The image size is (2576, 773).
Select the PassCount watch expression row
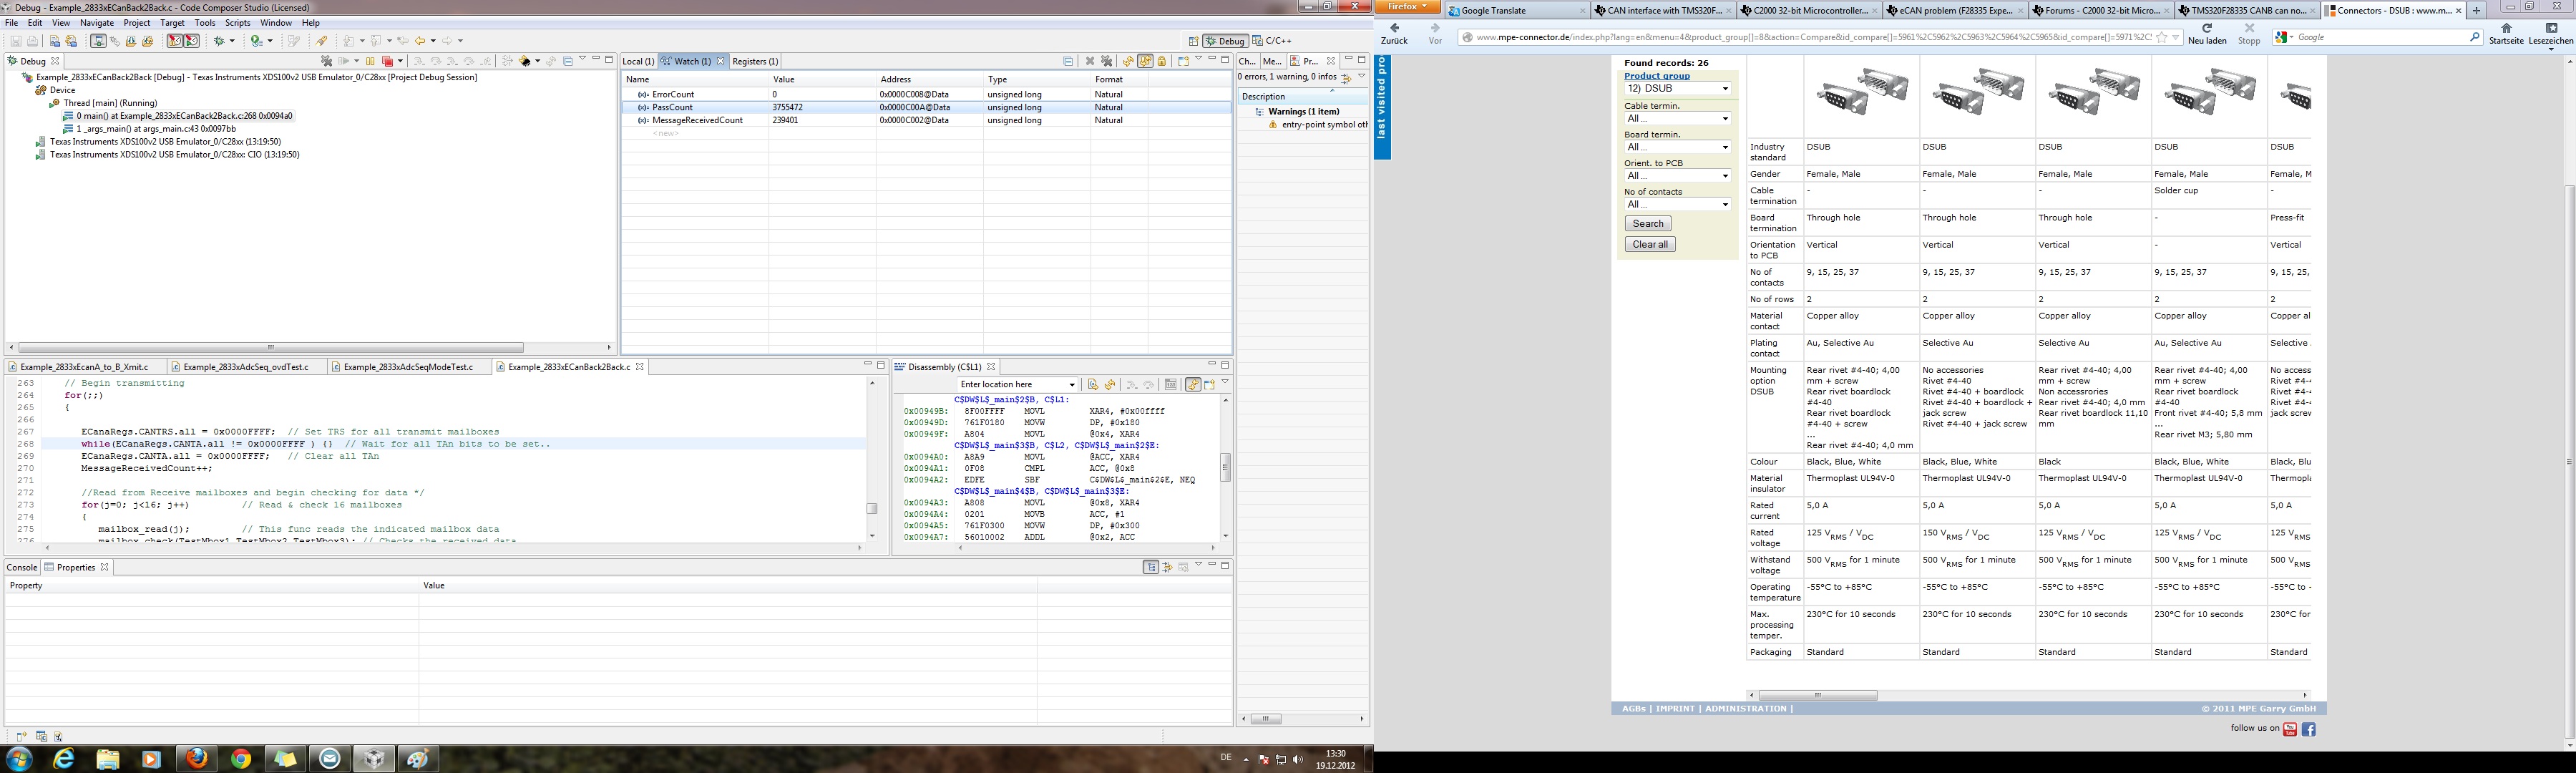click(672, 107)
